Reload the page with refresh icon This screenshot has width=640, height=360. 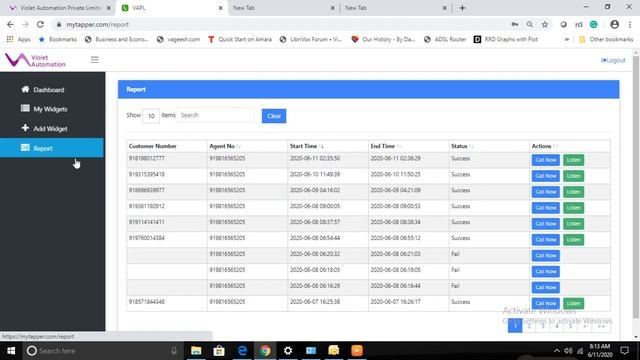click(x=40, y=24)
